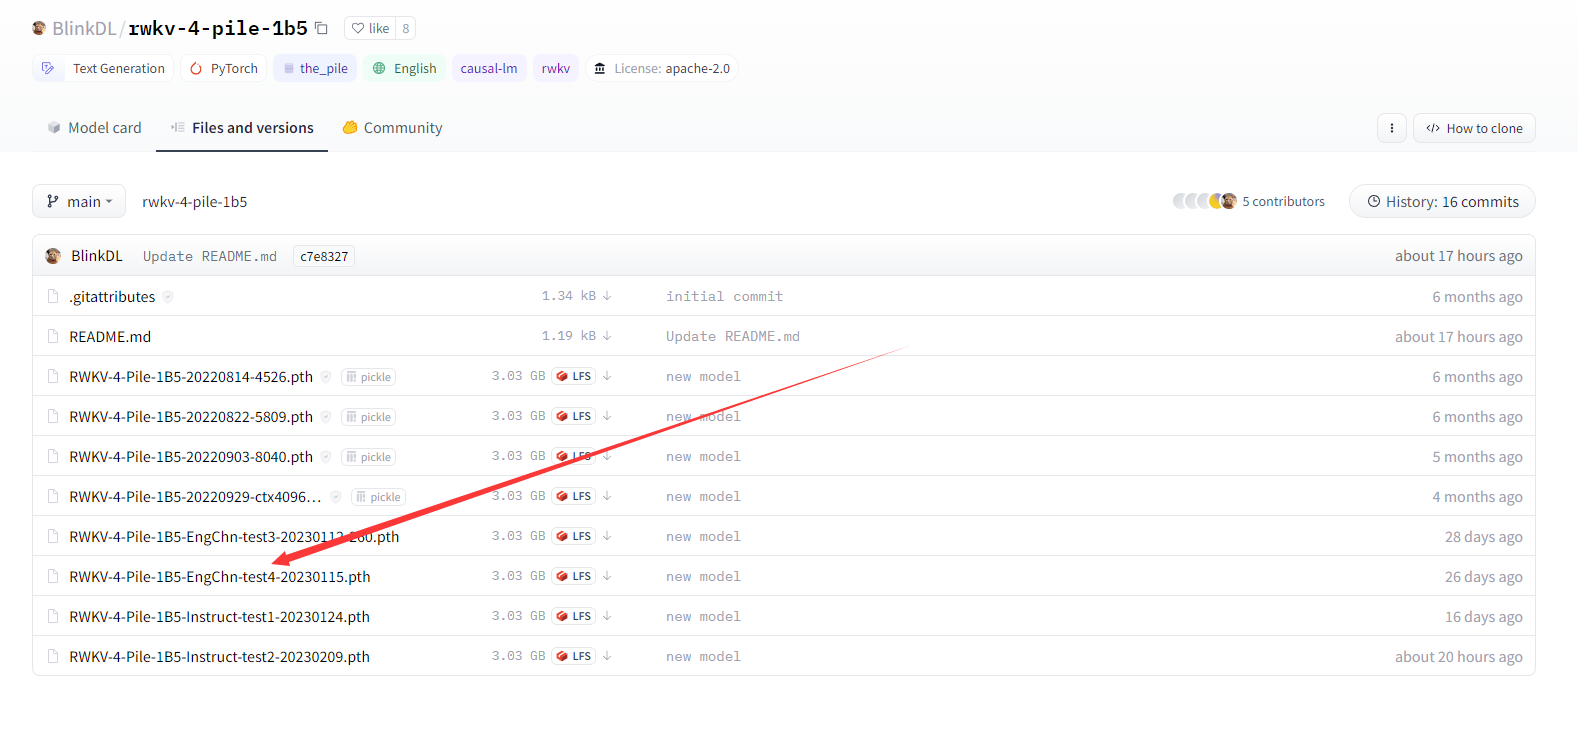Download Instruct-test2-20230209.pth via arrow icon
Image resolution: width=1578 pixels, height=736 pixels.
607,656
